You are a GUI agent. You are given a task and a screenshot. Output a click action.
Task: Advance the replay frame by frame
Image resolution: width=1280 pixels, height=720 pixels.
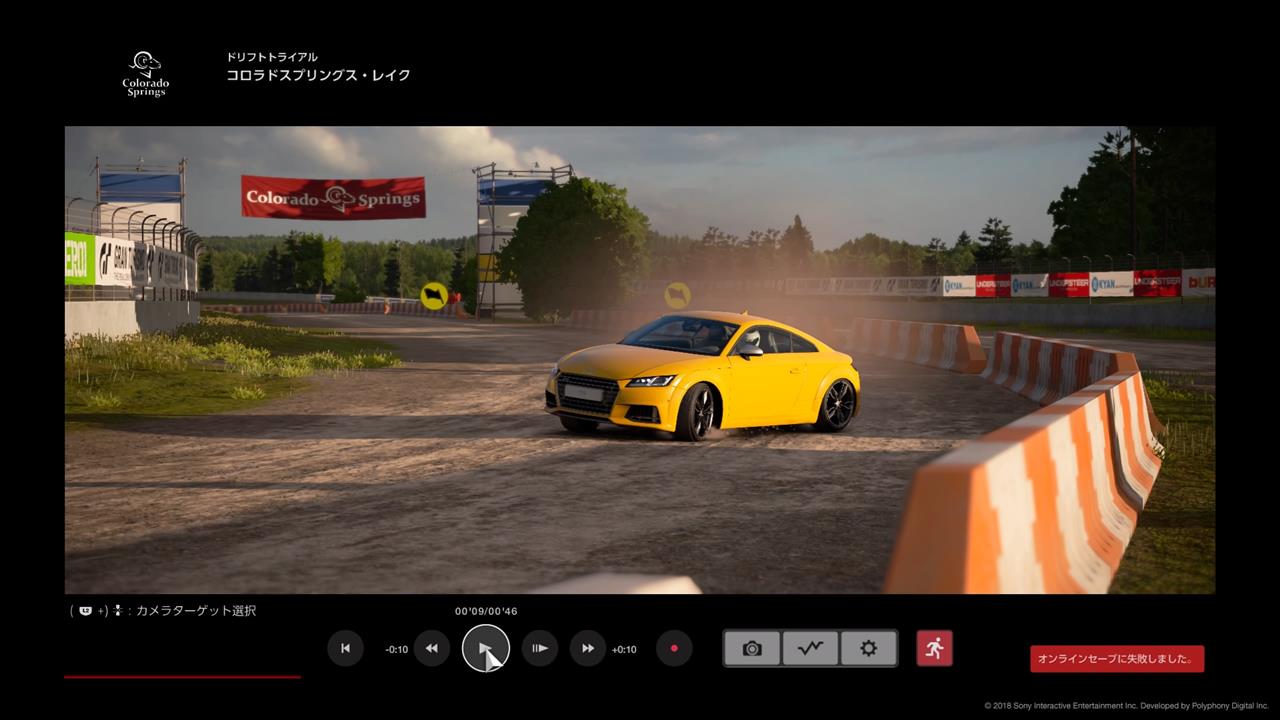pos(540,648)
